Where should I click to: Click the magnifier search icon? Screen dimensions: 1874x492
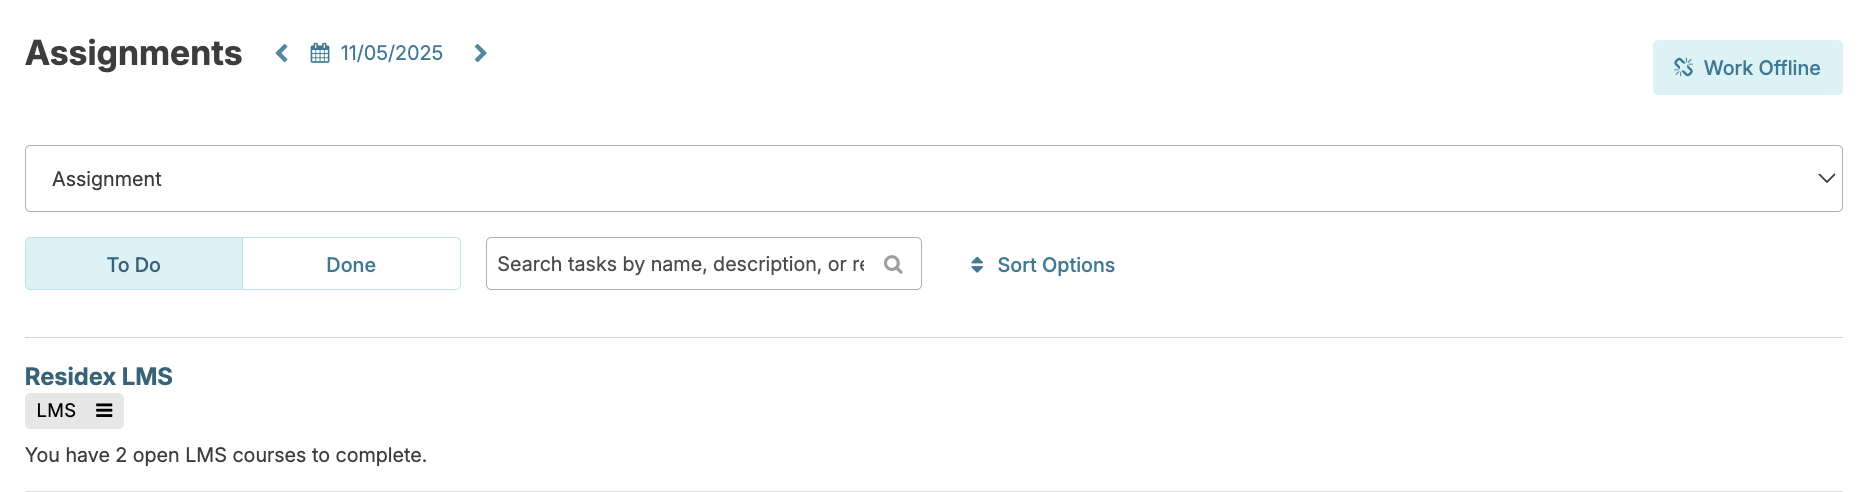(x=893, y=264)
